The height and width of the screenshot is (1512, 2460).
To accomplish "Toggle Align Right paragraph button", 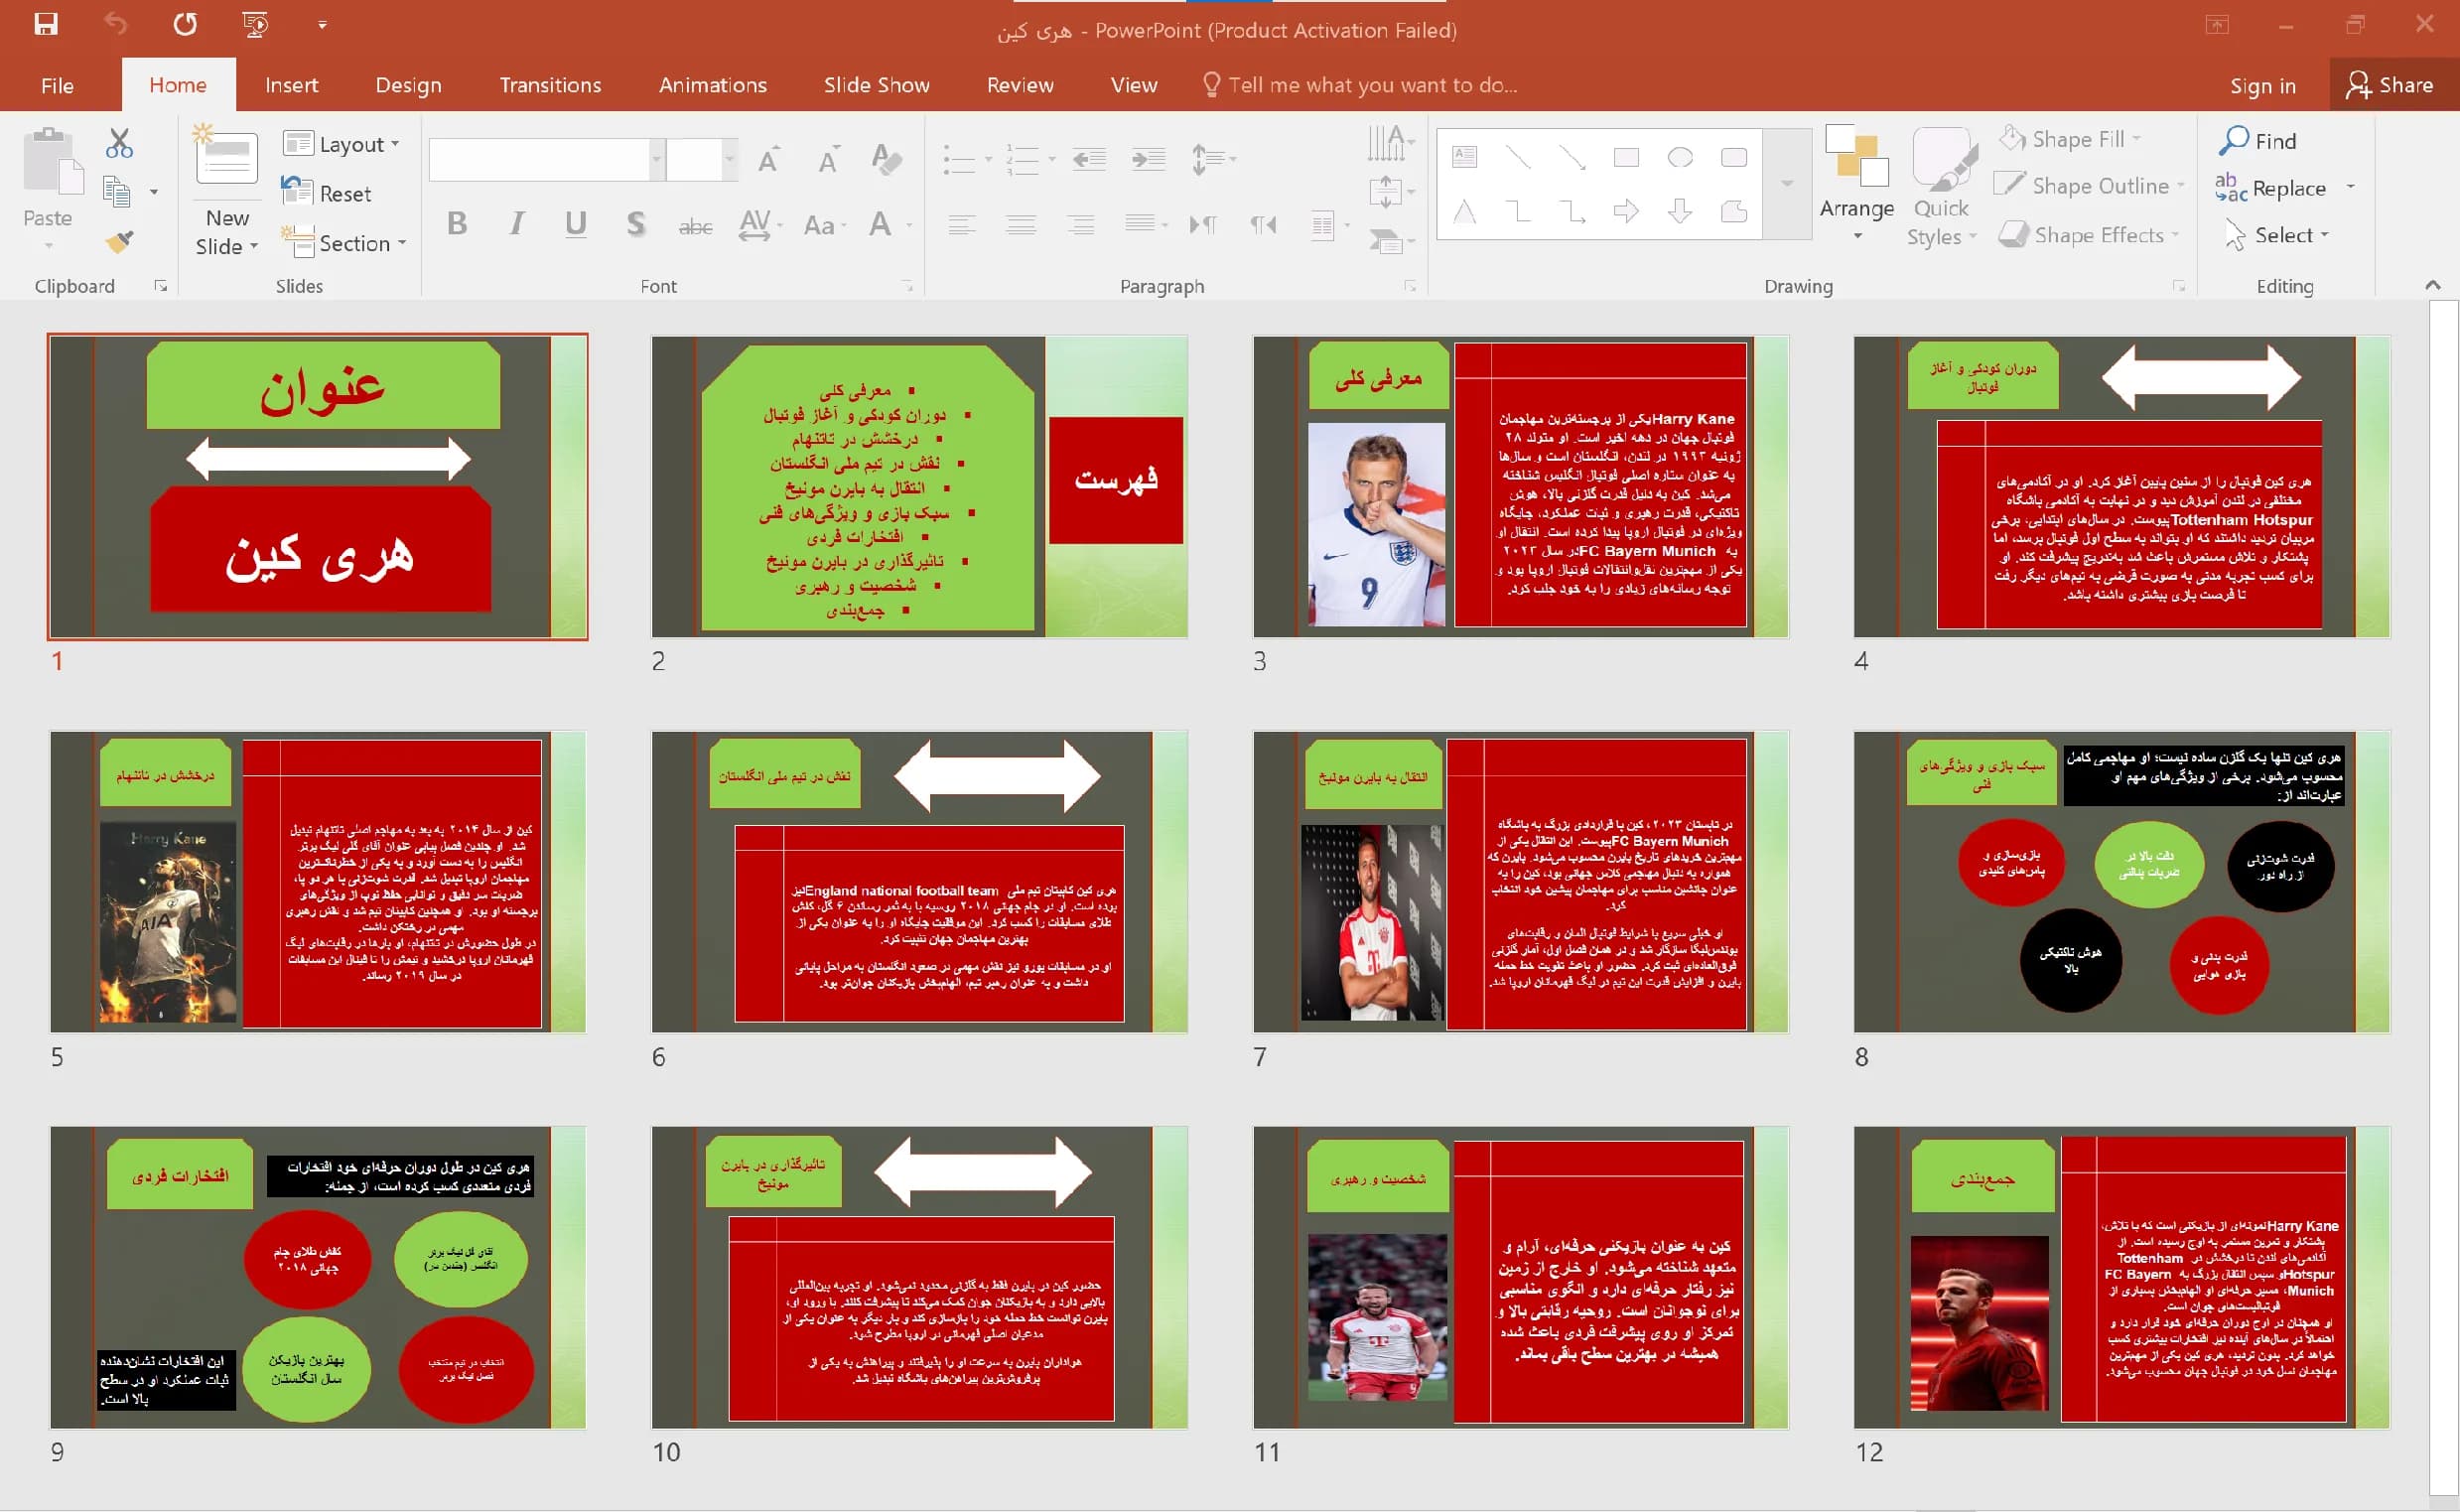I will (1081, 224).
